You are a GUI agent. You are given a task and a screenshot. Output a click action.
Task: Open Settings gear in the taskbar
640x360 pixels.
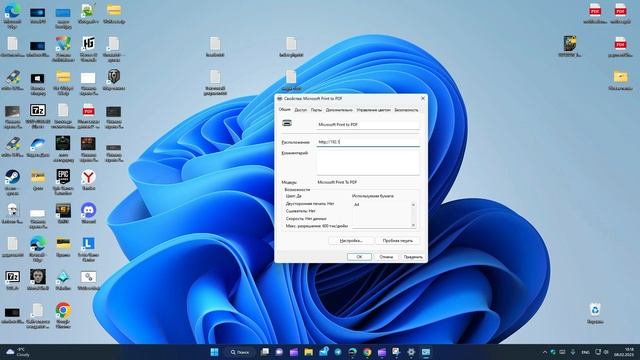click(411, 352)
